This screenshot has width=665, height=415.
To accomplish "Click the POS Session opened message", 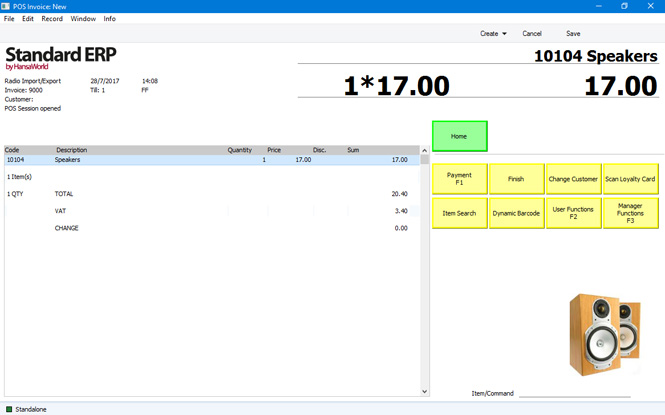I will tap(33, 109).
